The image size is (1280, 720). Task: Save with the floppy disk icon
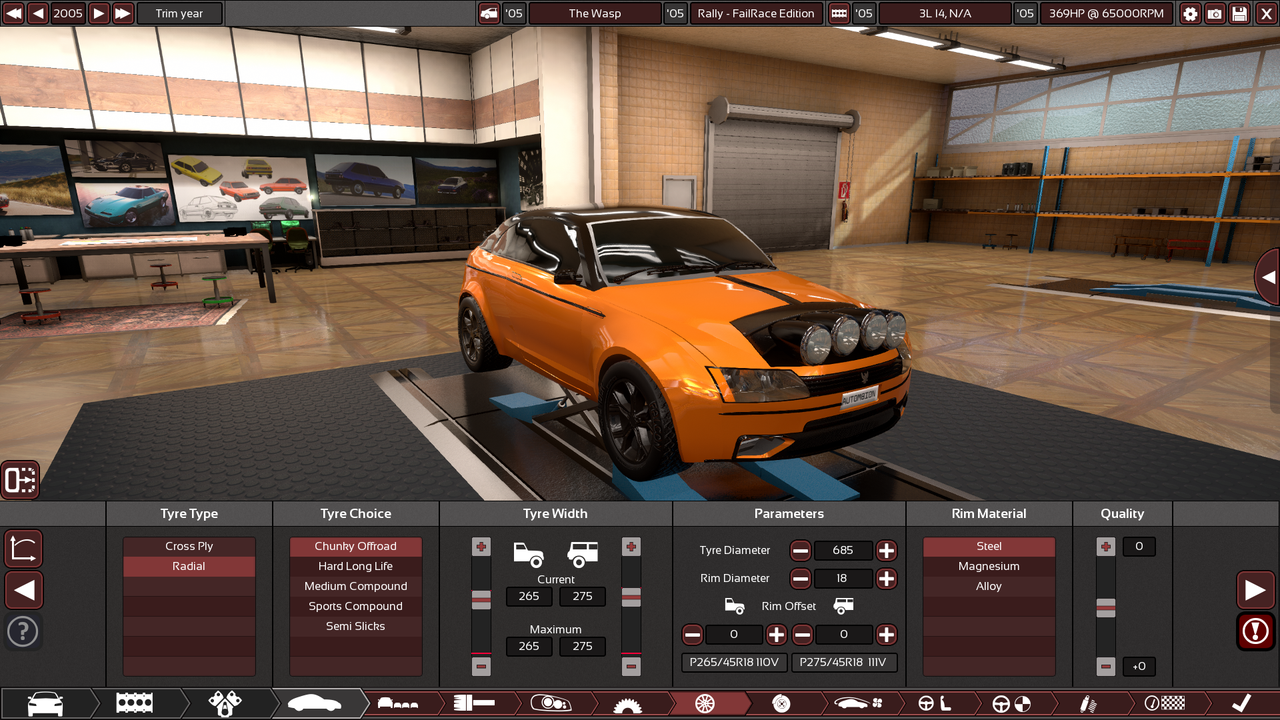(1240, 14)
